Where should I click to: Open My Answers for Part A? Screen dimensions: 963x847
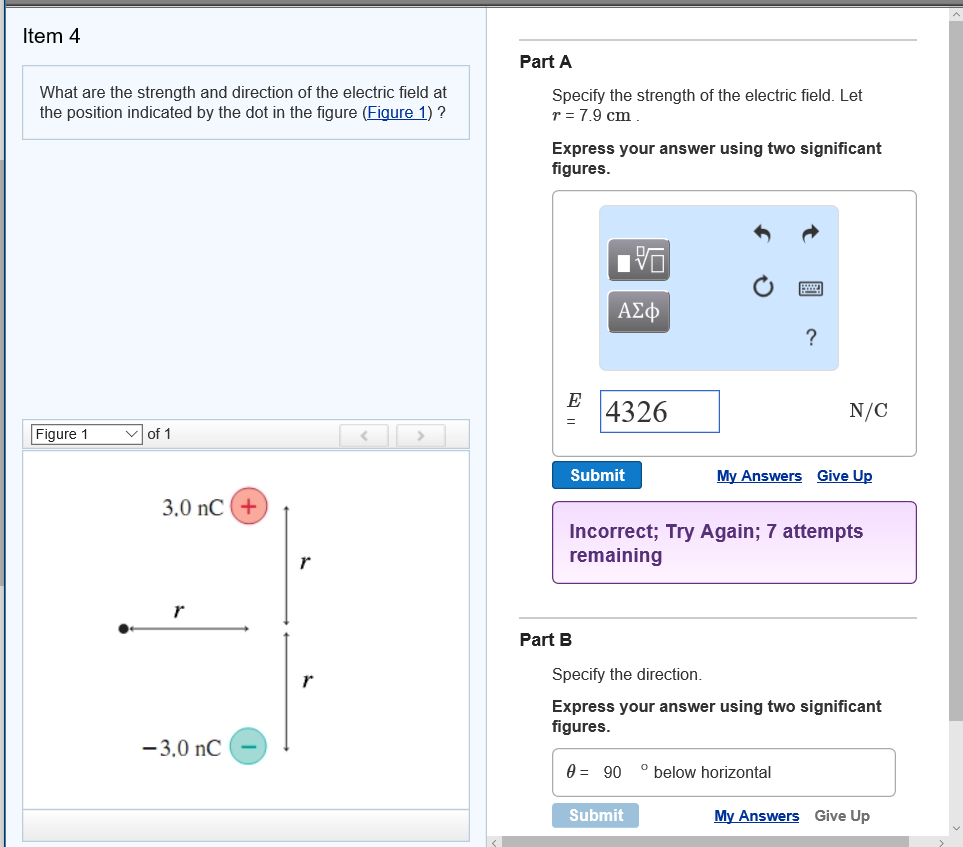(759, 476)
